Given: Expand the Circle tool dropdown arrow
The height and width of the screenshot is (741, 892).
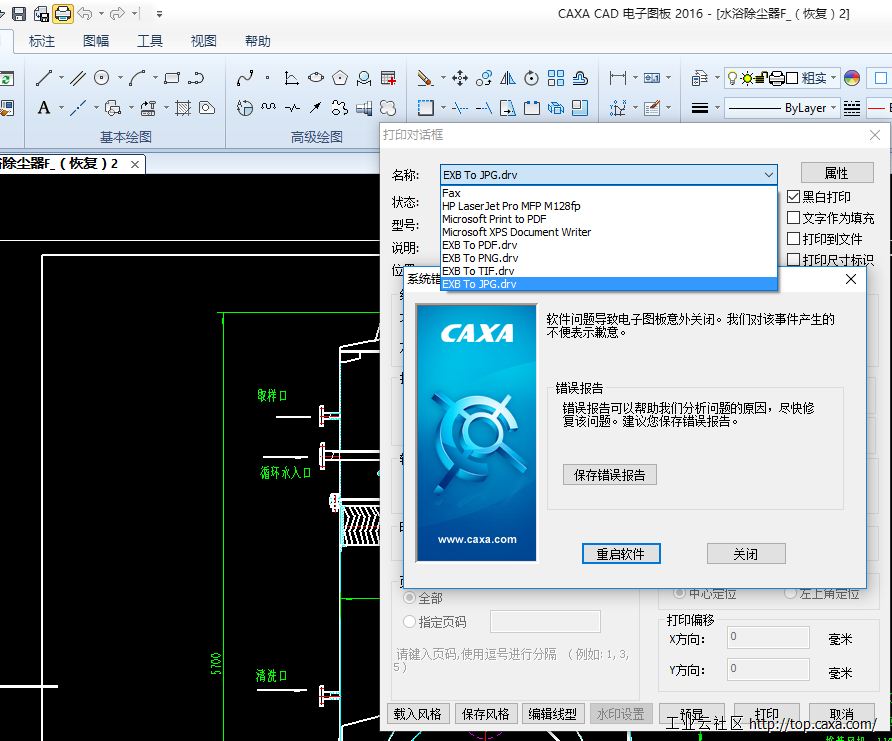Looking at the screenshot, I should tap(120, 78).
